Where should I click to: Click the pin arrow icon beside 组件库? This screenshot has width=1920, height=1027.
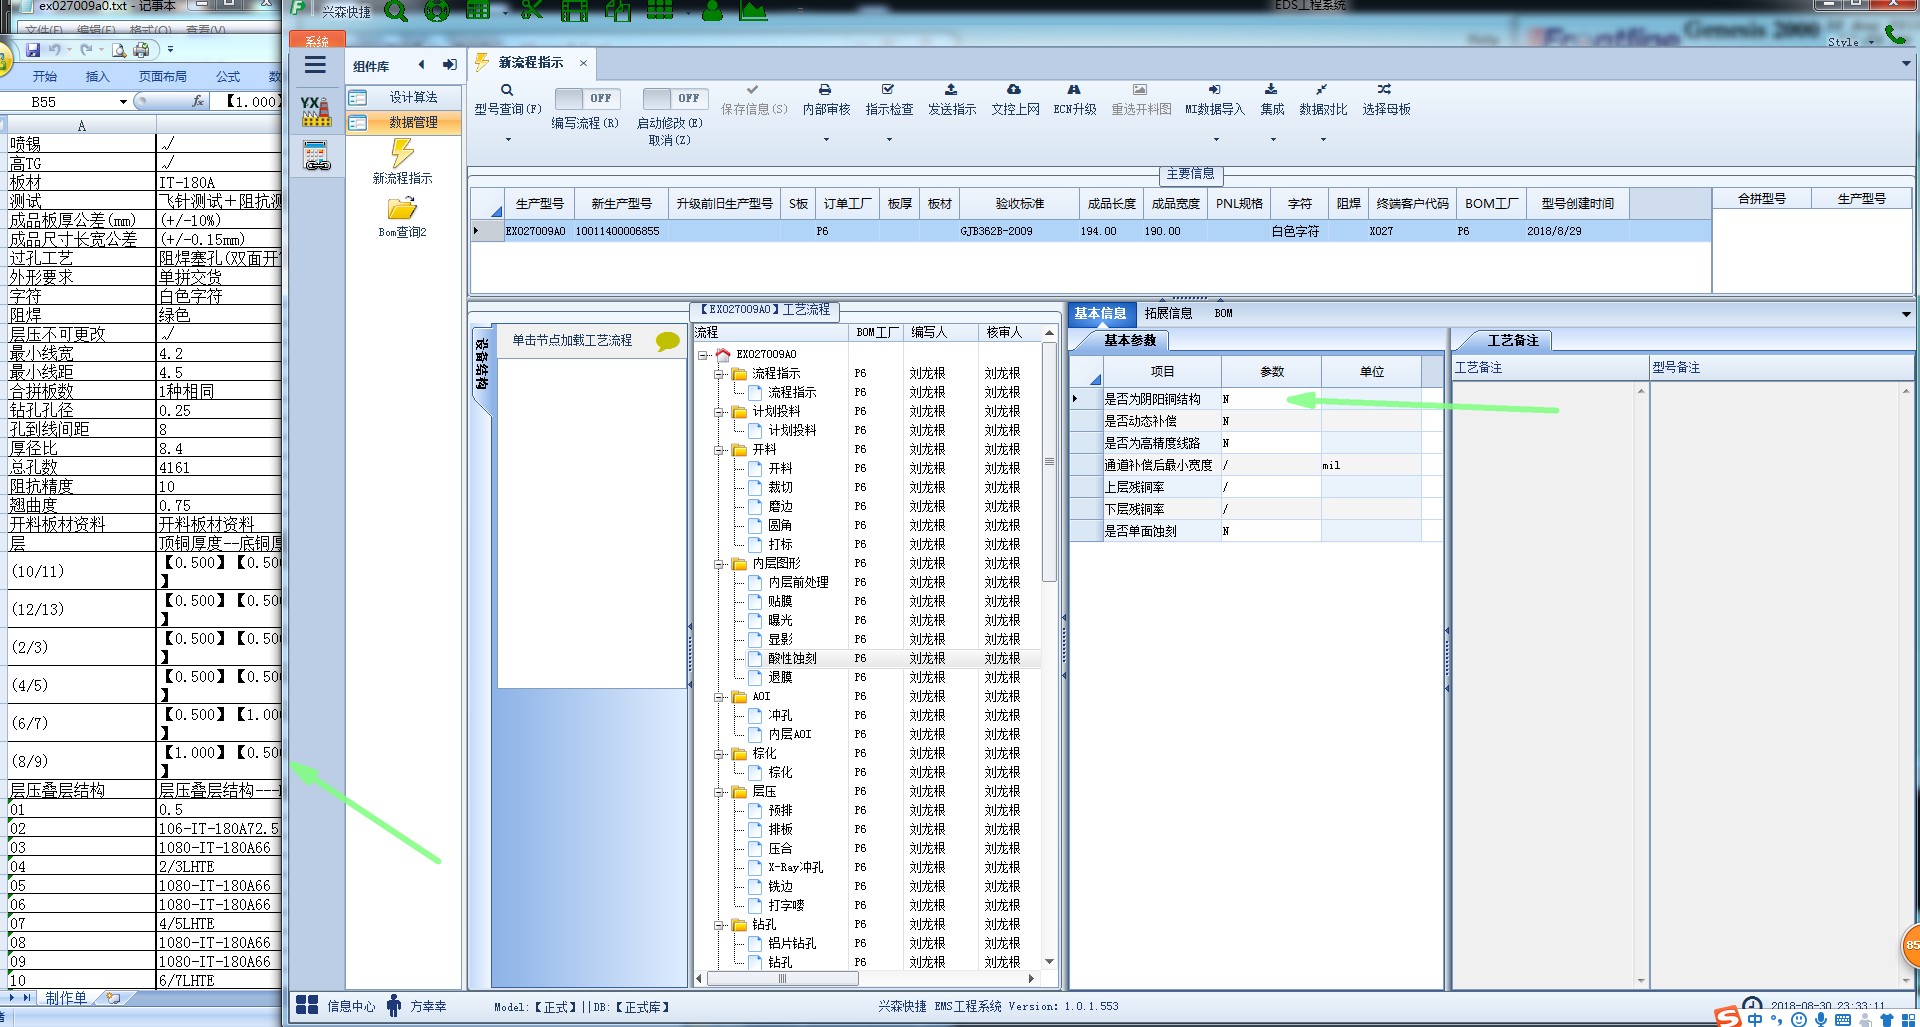click(450, 65)
